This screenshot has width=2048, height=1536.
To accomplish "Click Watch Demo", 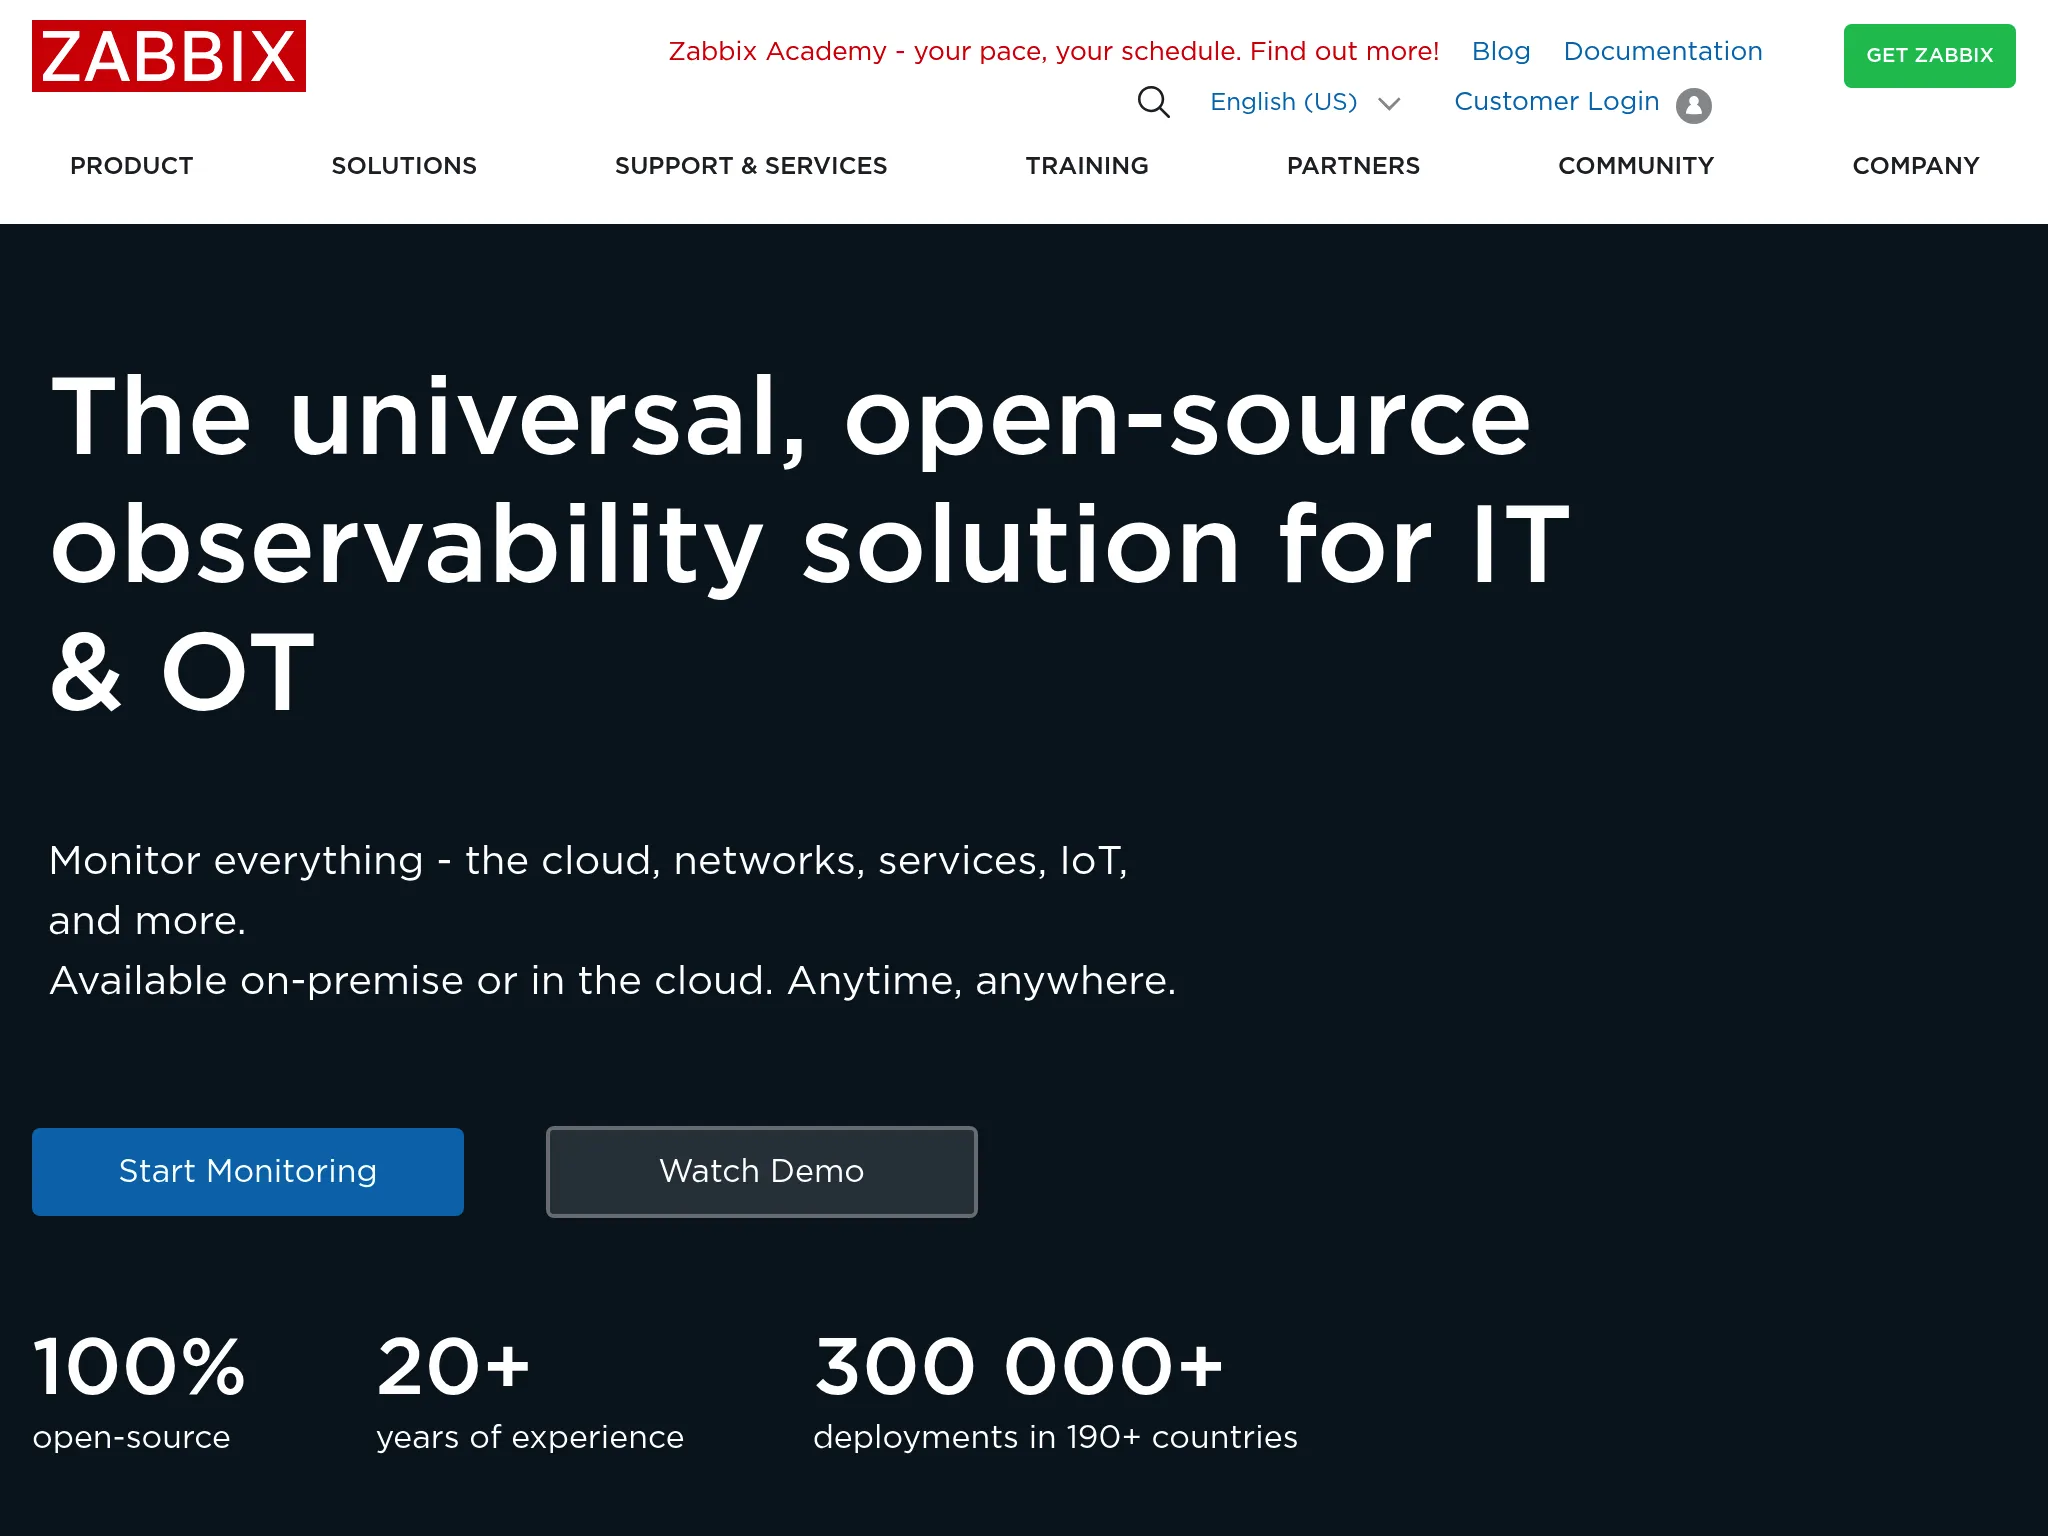I will [x=761, y=1171].
